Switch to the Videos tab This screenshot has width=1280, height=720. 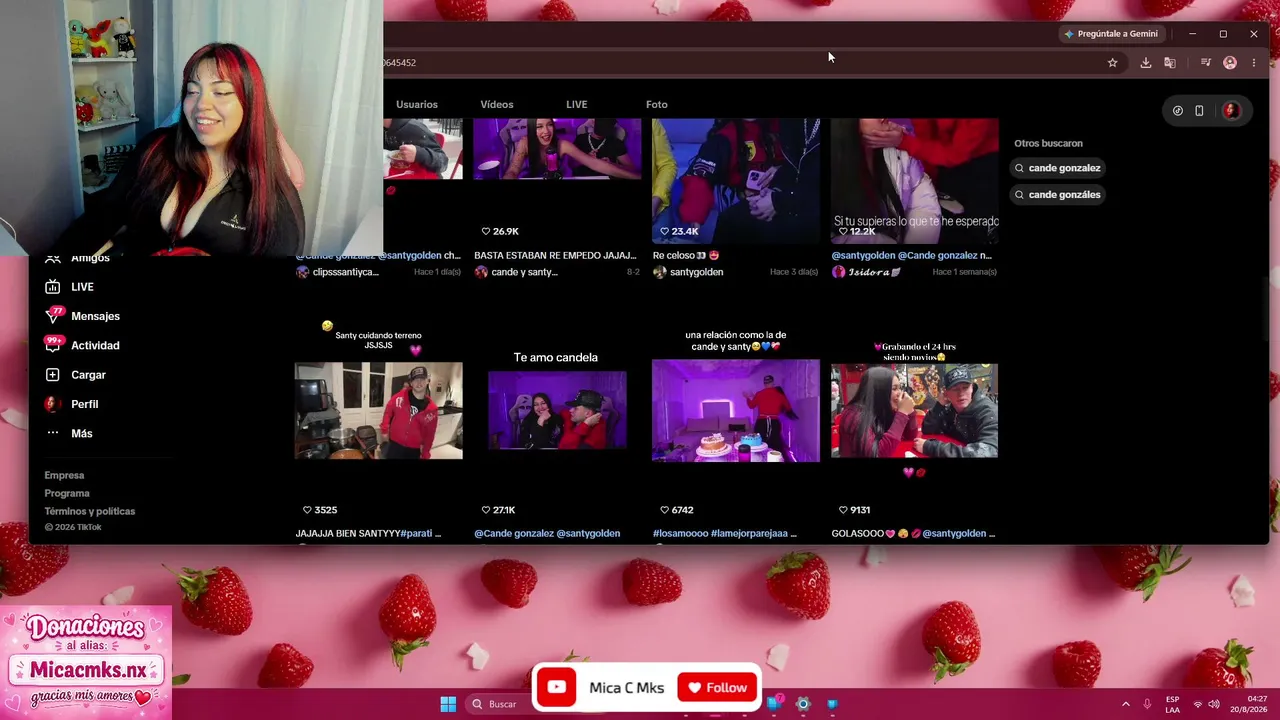coord(497,104)
